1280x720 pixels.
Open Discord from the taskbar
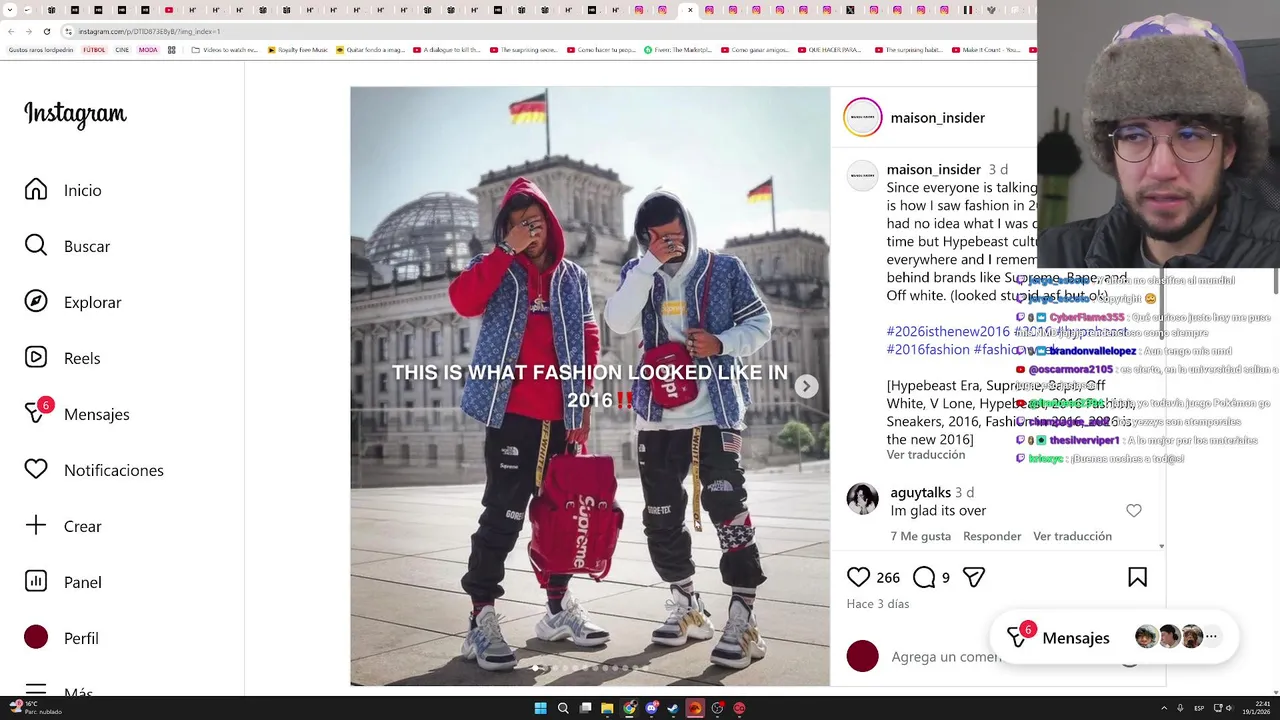[651, 708]
